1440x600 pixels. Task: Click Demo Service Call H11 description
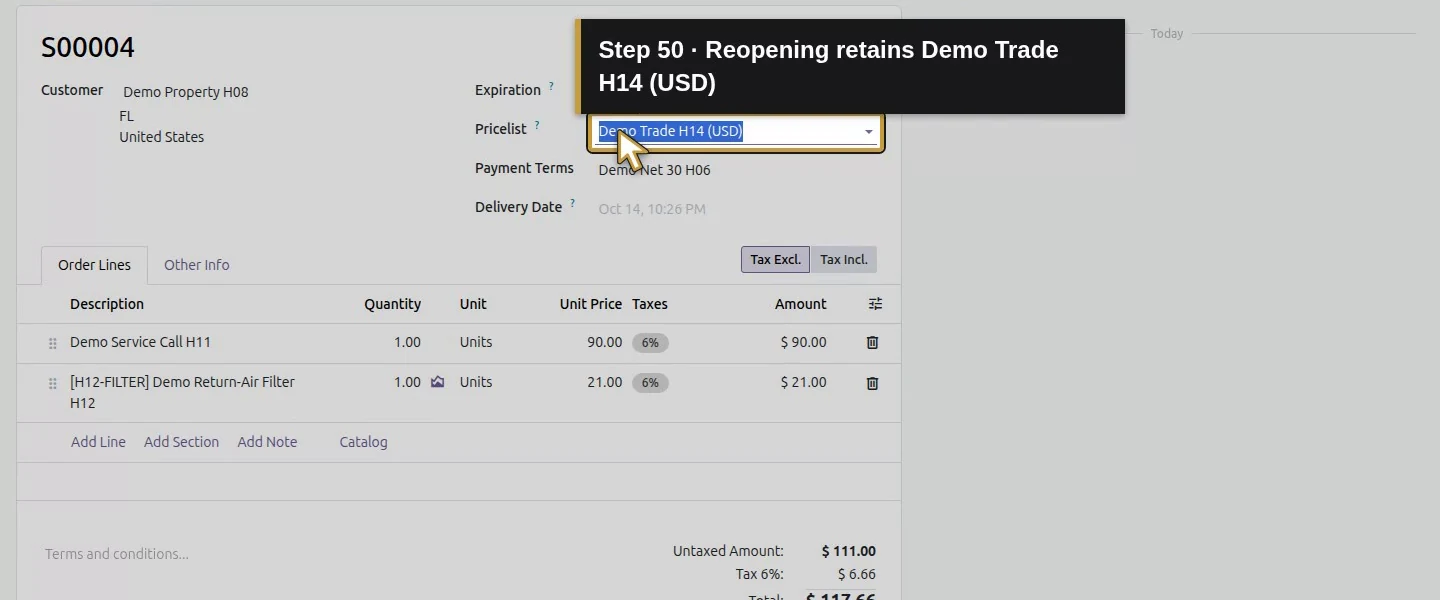140,342
